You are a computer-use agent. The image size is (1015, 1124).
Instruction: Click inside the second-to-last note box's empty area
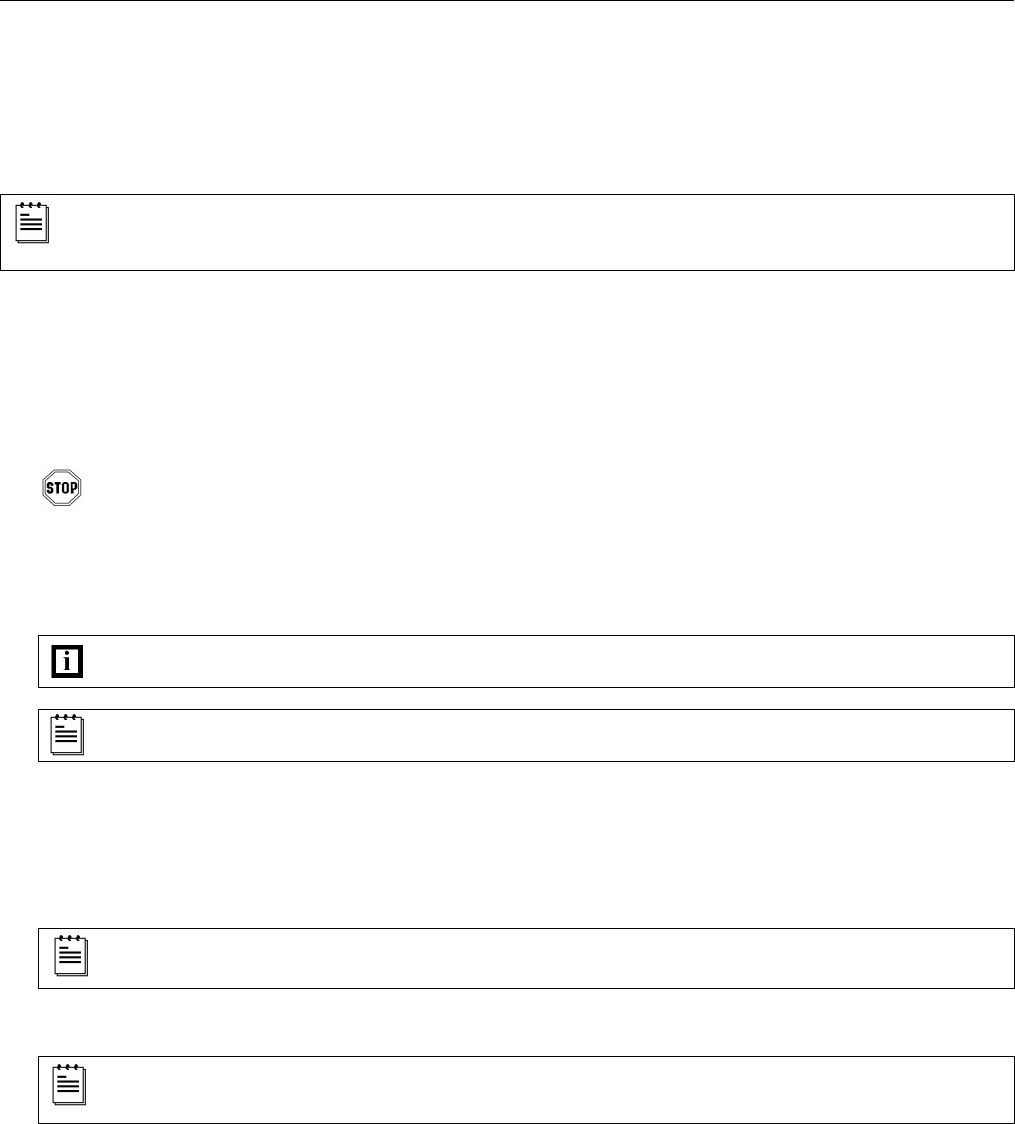tap(540, 958)
